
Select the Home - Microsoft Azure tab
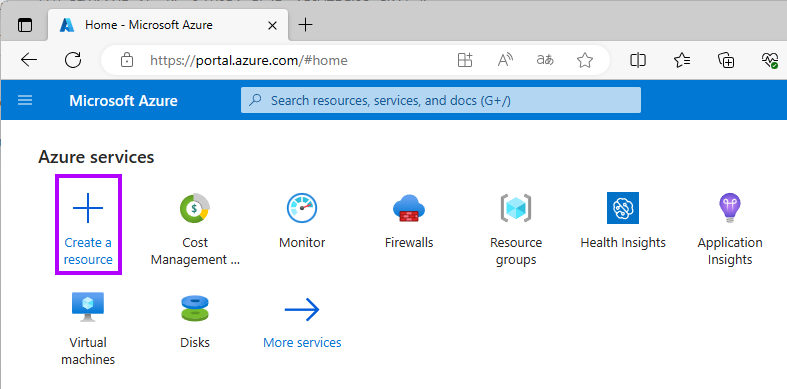point(168,25)
